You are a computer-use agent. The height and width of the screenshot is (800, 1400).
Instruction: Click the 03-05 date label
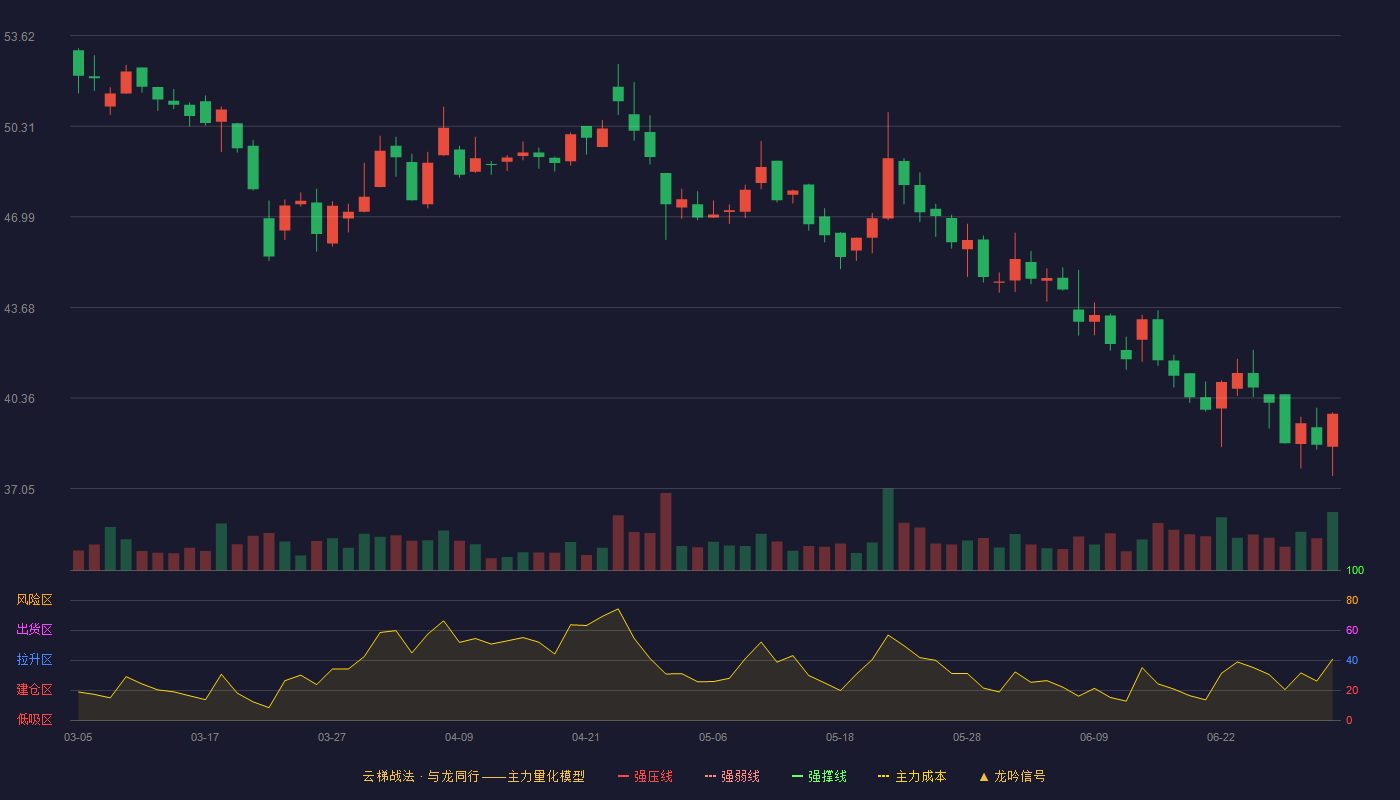pyautogui.click(x=78, y=737)
